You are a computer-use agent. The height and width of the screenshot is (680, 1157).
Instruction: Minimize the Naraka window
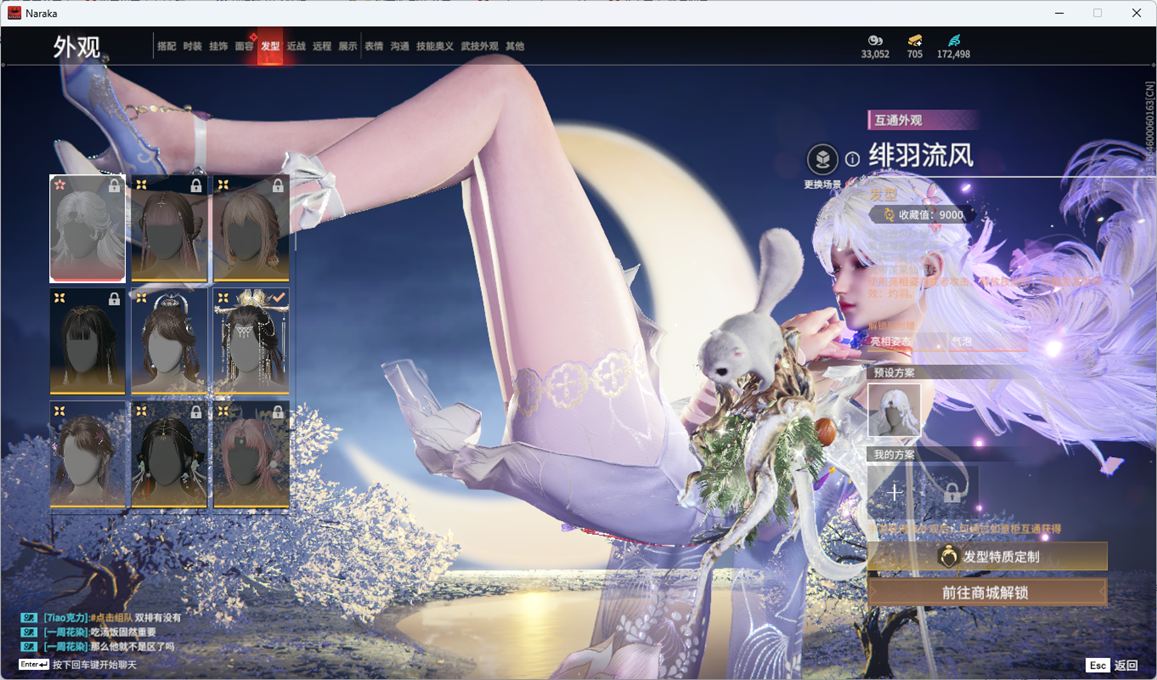pyautogui.click(x=1060, y=13)
